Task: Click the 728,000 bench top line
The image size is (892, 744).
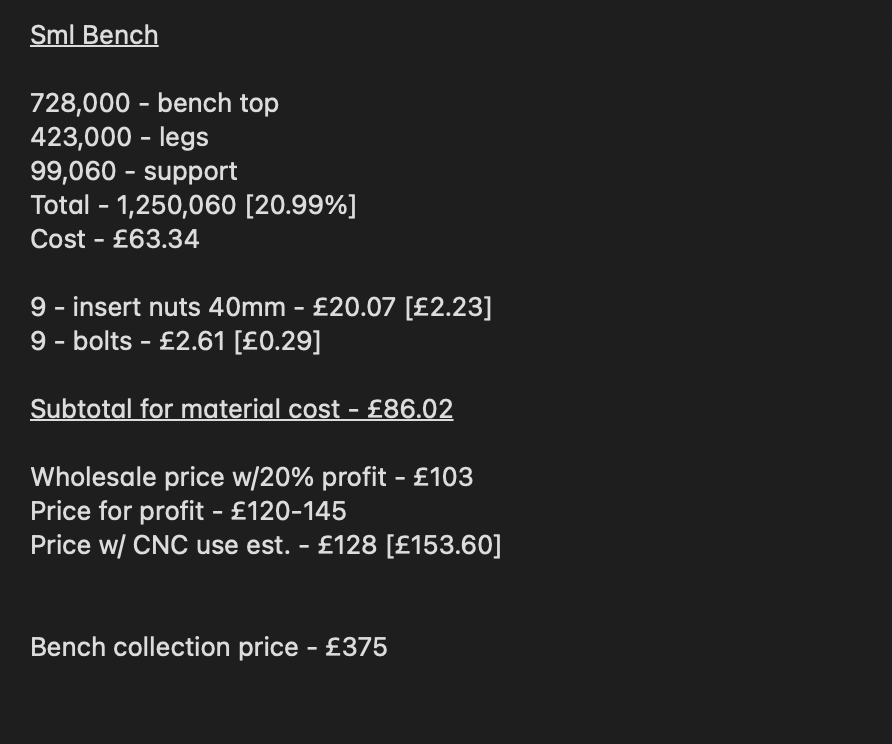Action: [154, 104]
